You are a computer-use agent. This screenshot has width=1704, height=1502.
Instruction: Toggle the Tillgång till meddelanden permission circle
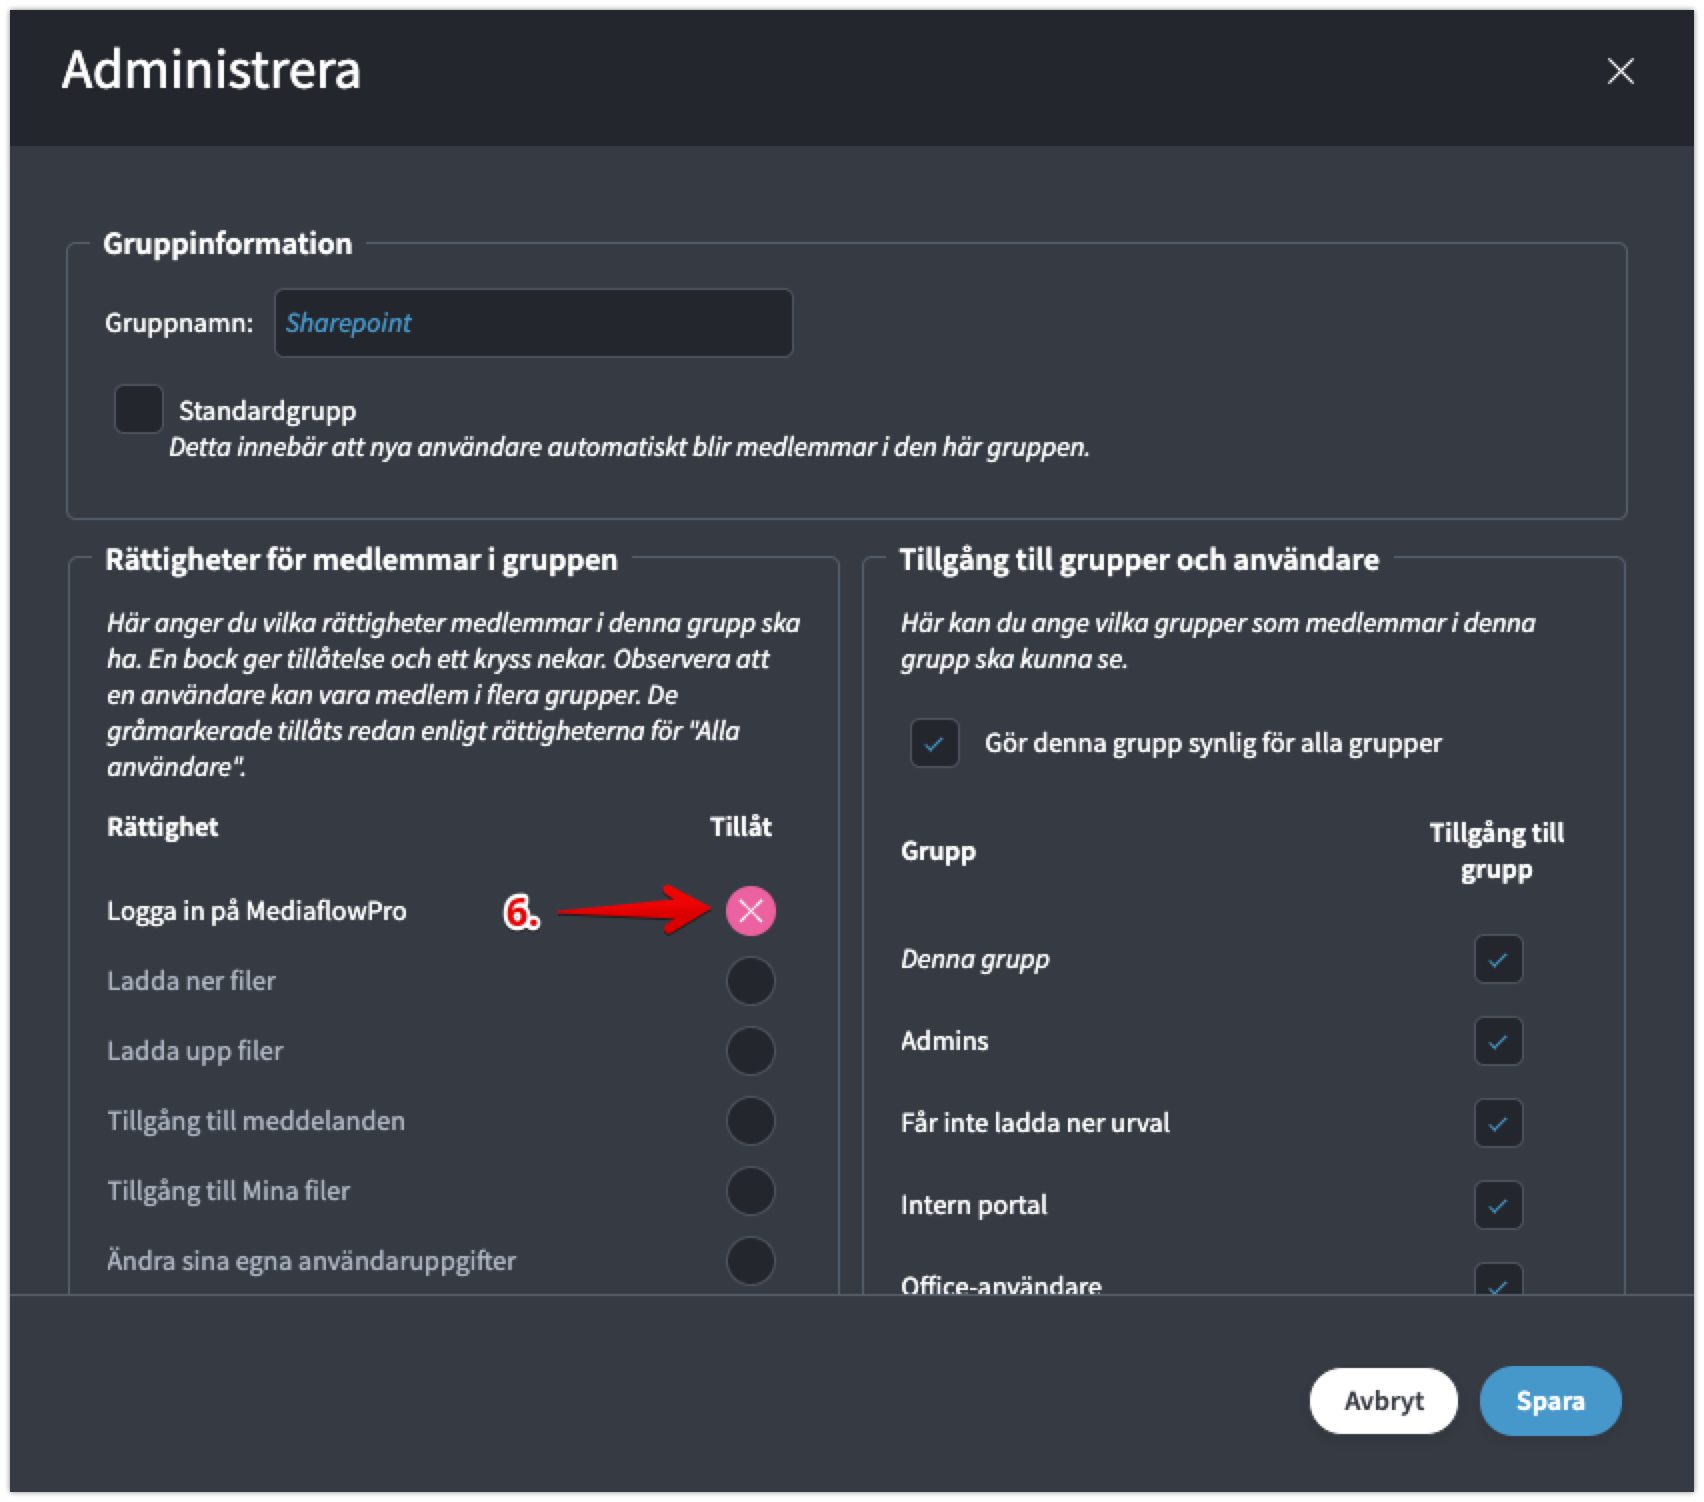(x=750, y=1121)
